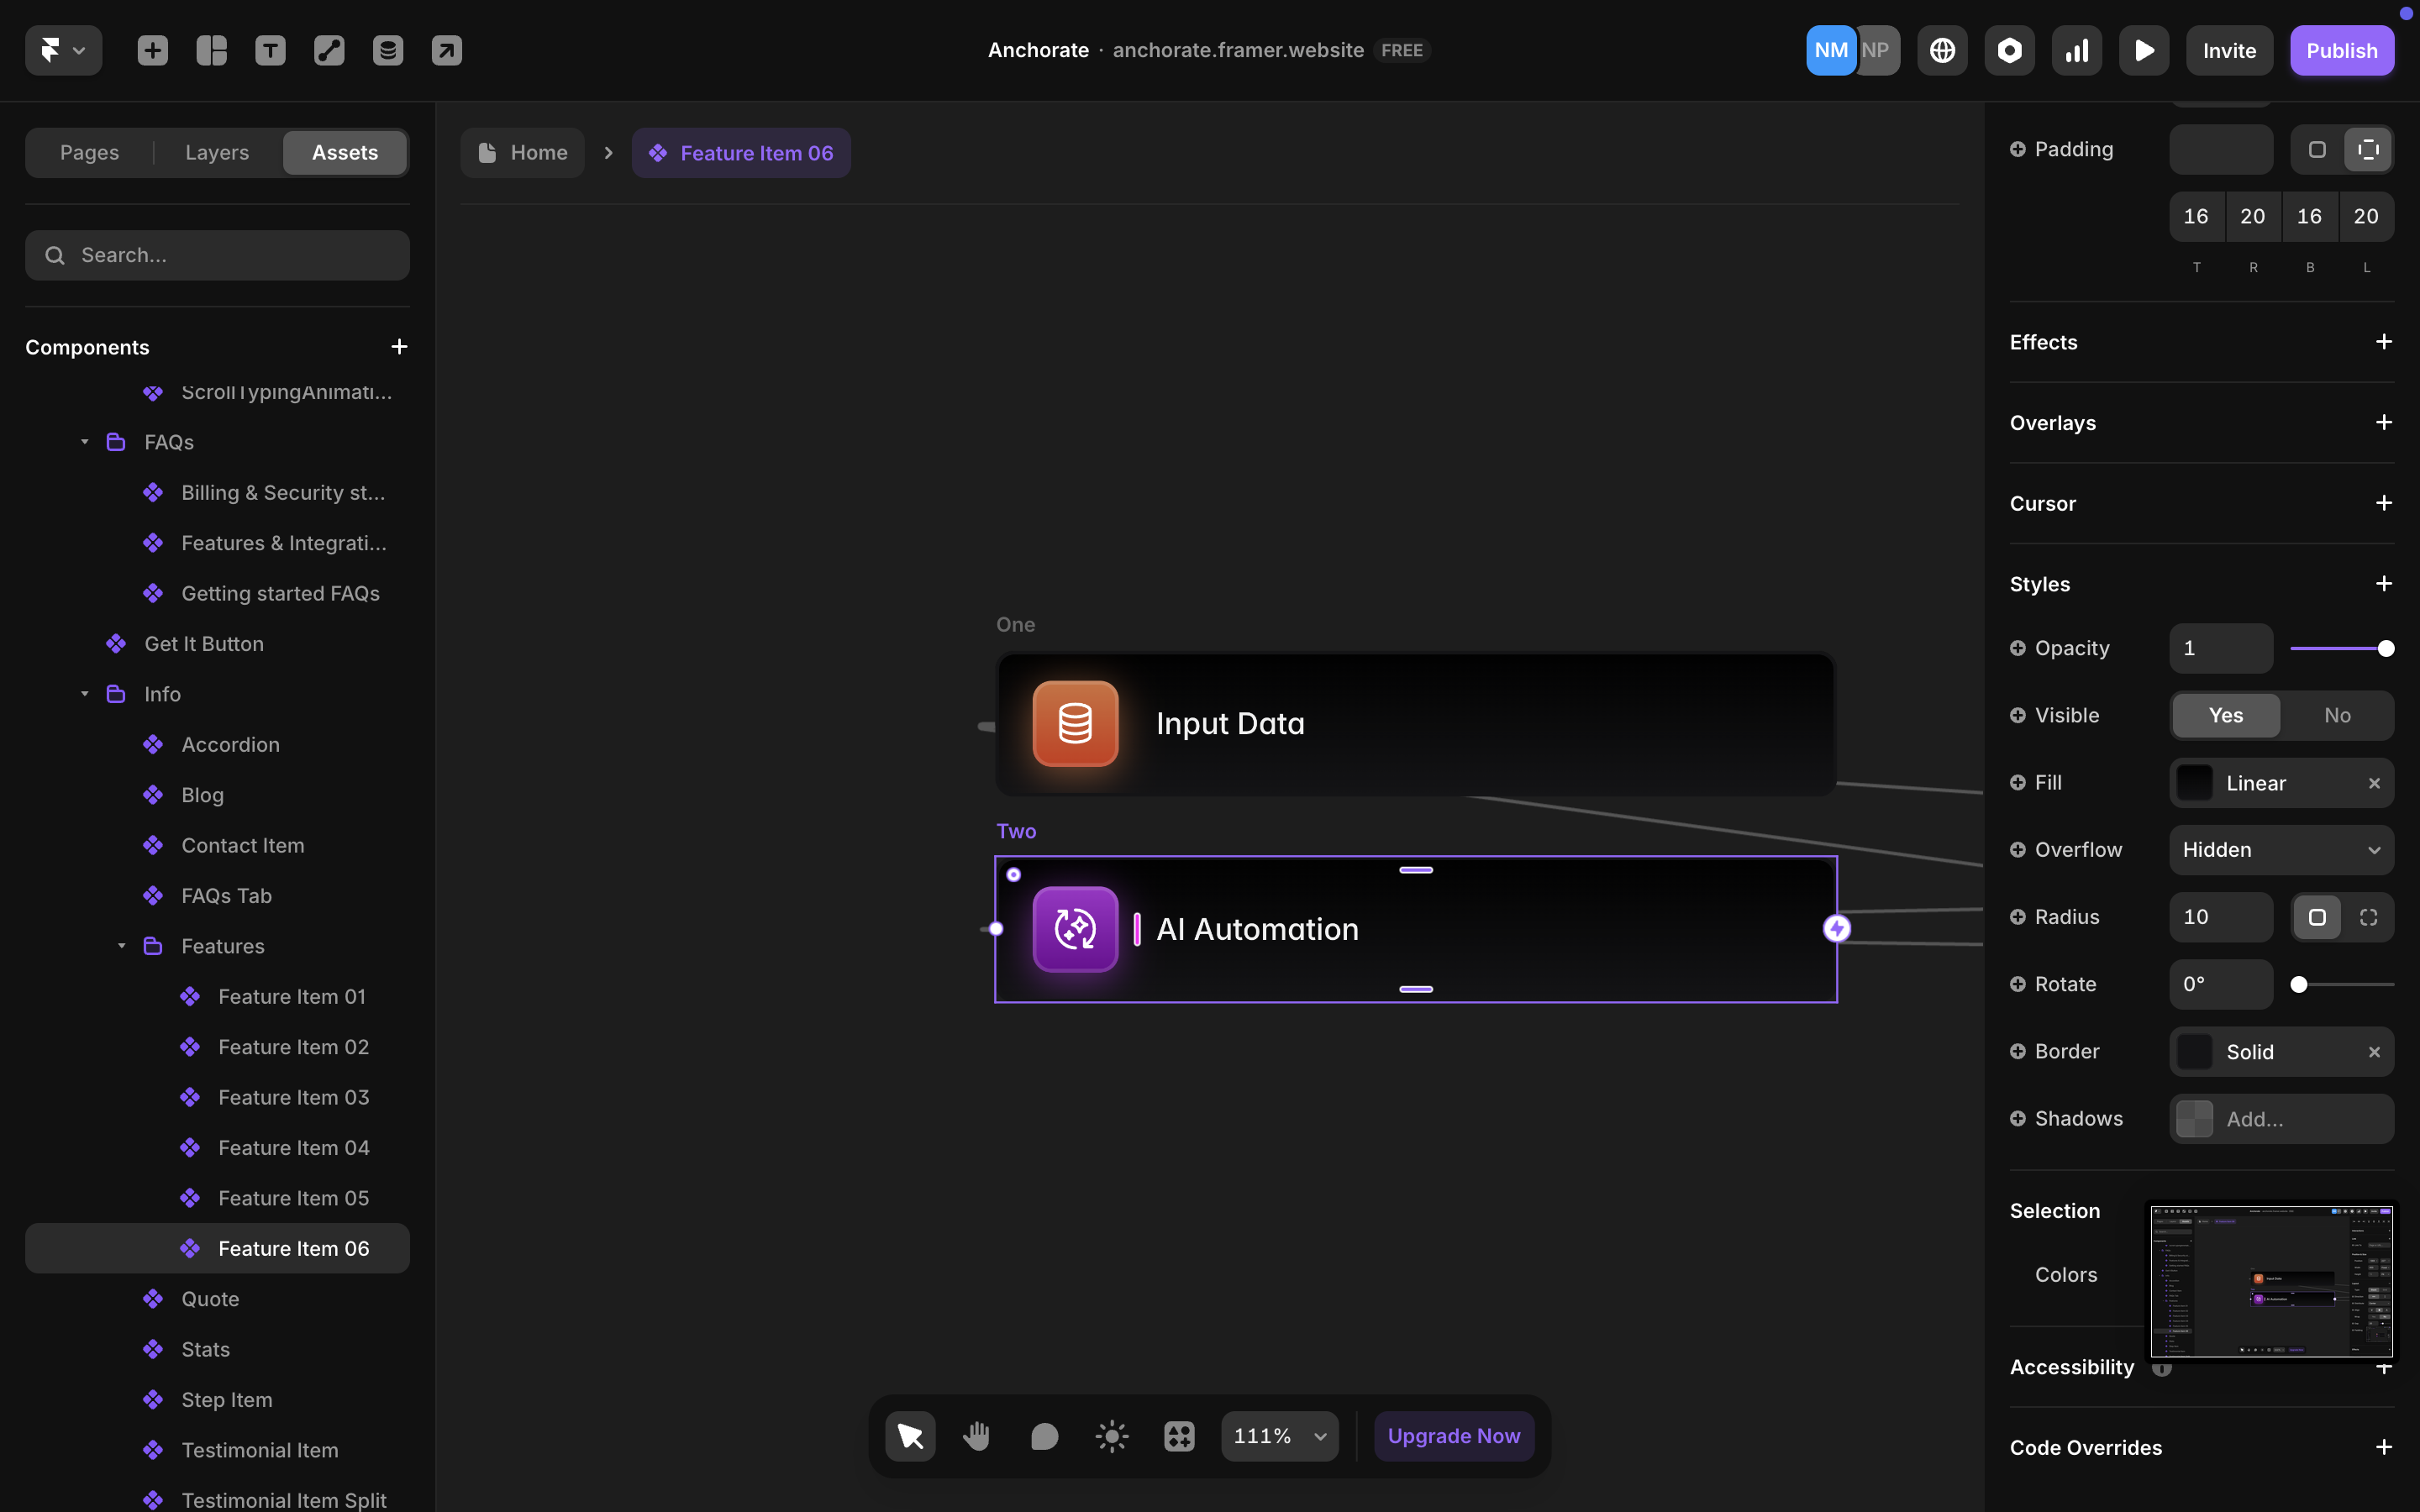The image size is (2420, 1512).
Task: Select the Hand pan tool at the bottom
Action: click(x=977, y=1435)
